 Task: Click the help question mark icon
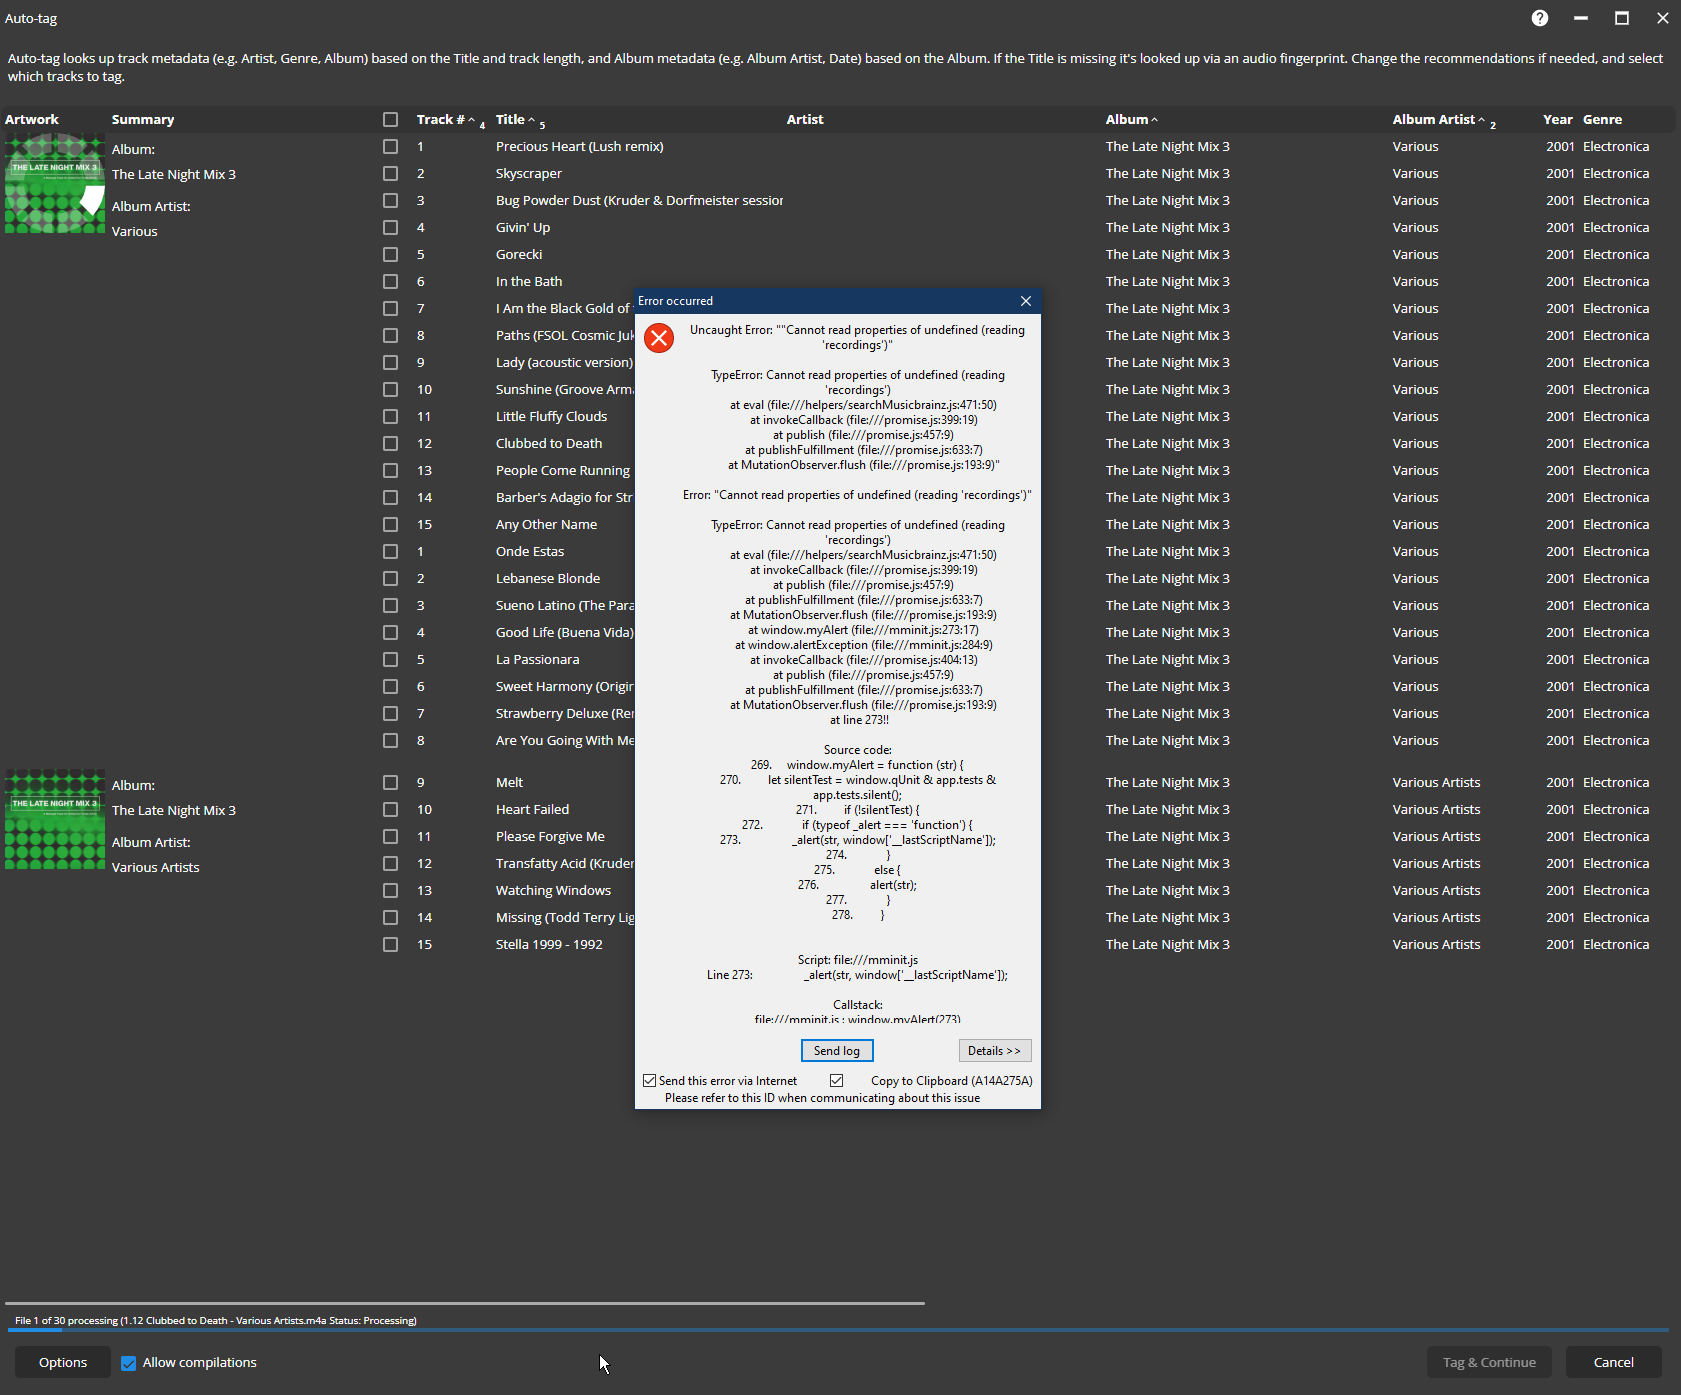pos(1540,18)
